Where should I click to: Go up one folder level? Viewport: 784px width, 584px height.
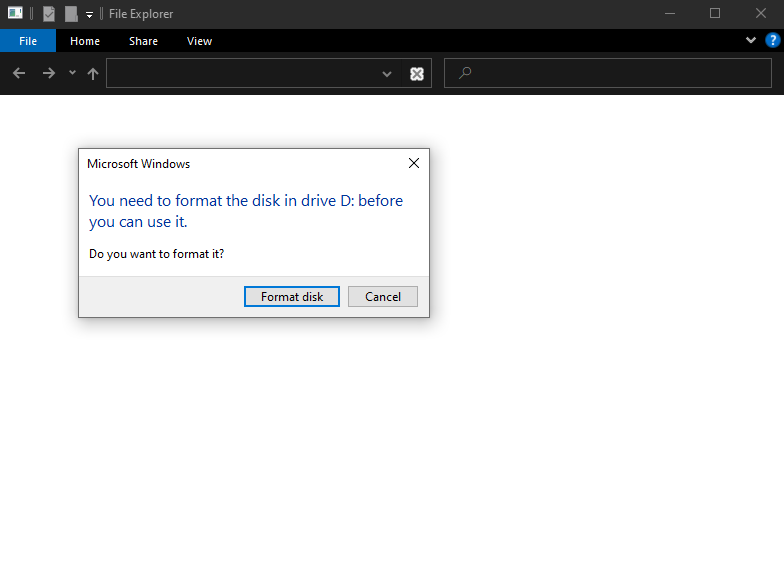point(93,74)
